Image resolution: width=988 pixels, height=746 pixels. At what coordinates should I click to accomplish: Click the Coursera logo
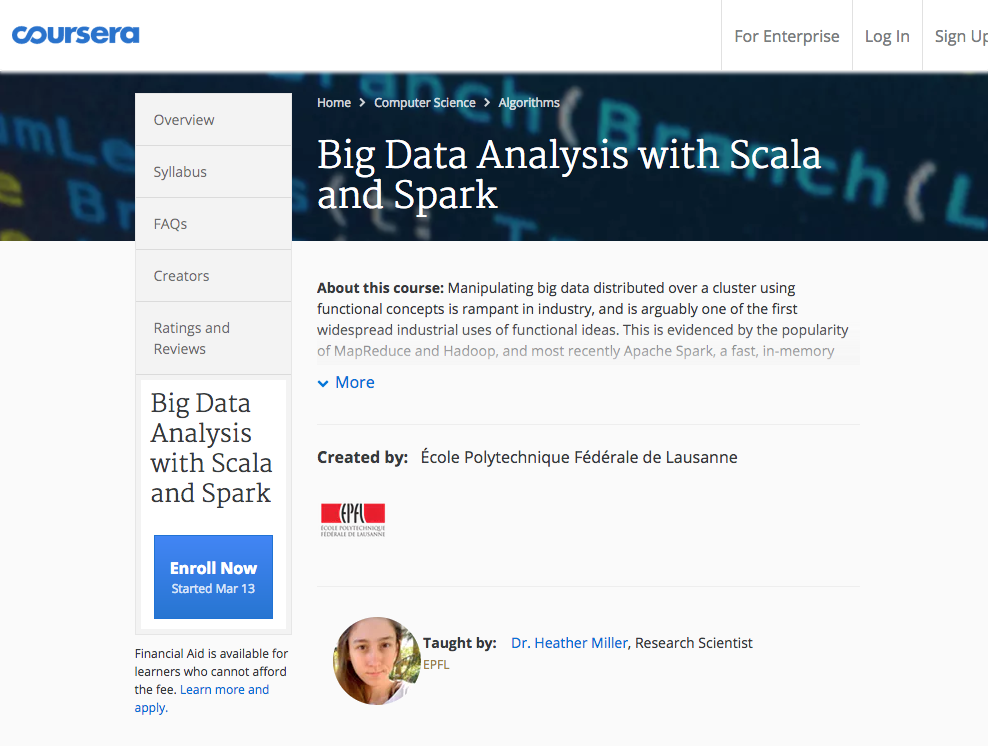[76, 35]
